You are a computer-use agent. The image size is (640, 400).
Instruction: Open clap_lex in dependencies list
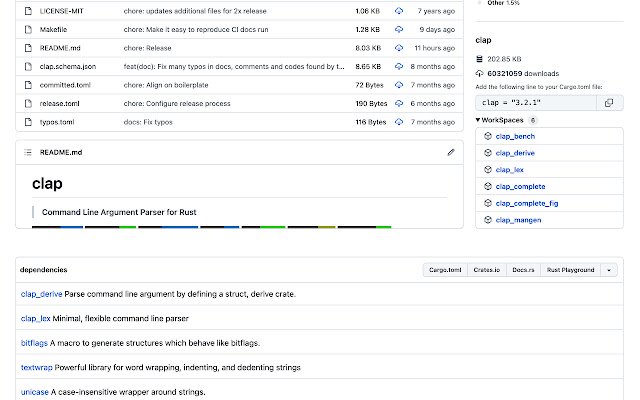click(36, 318)
